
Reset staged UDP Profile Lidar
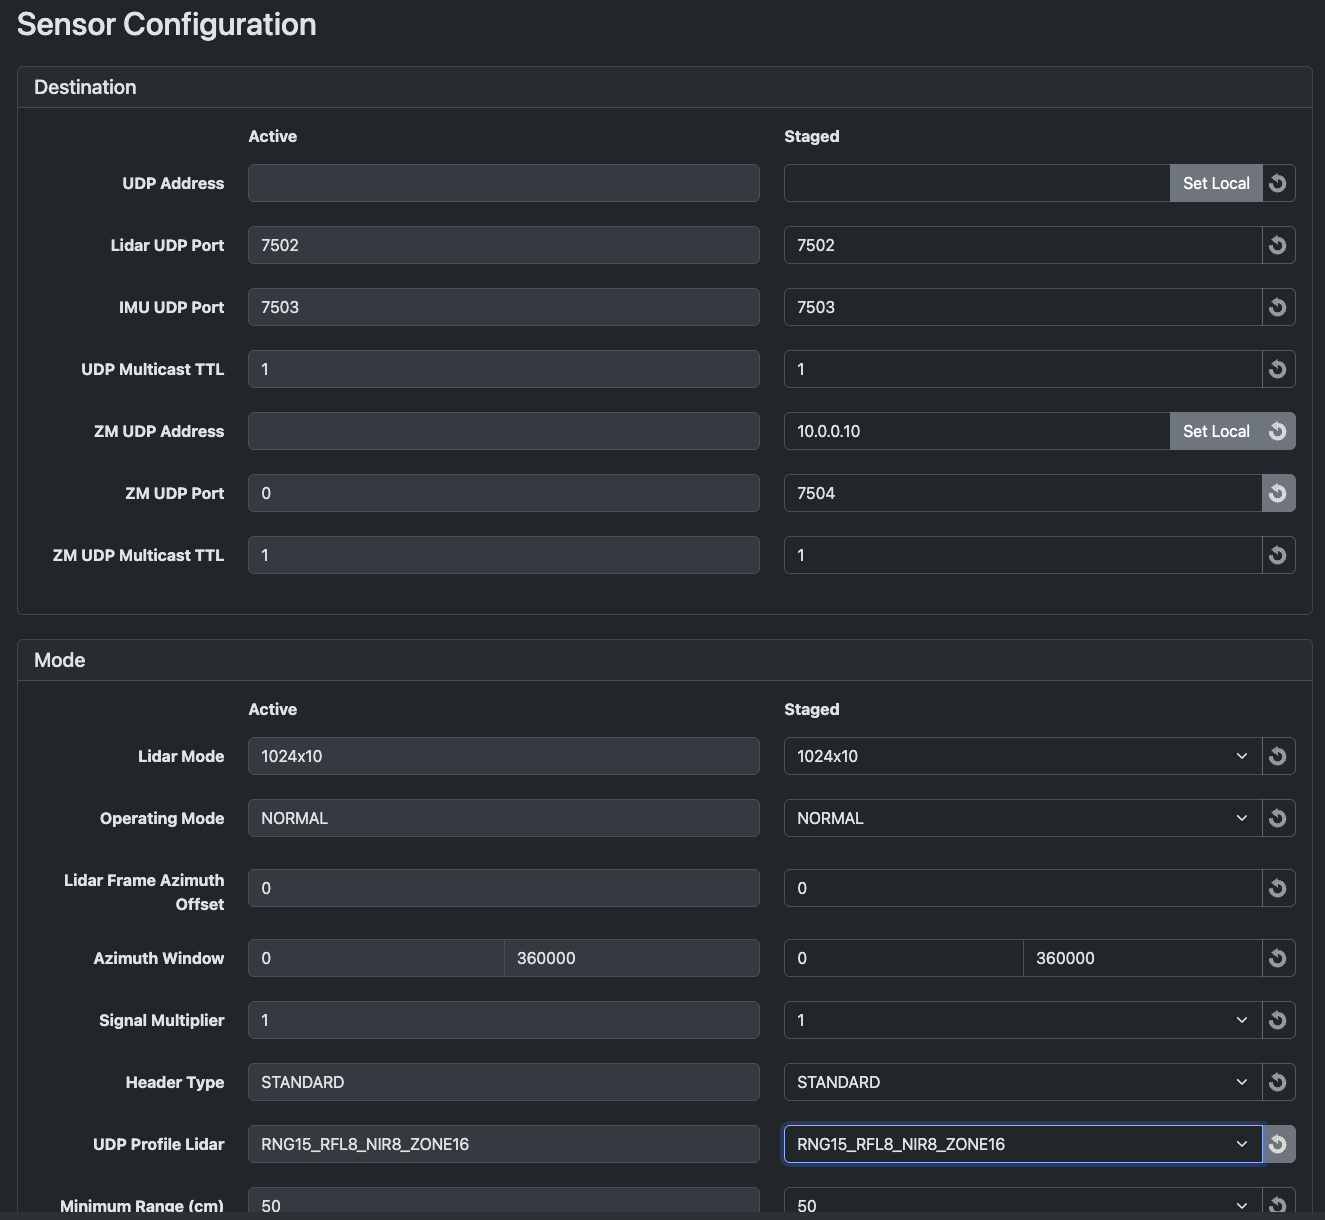[x=1278, y=1144]
